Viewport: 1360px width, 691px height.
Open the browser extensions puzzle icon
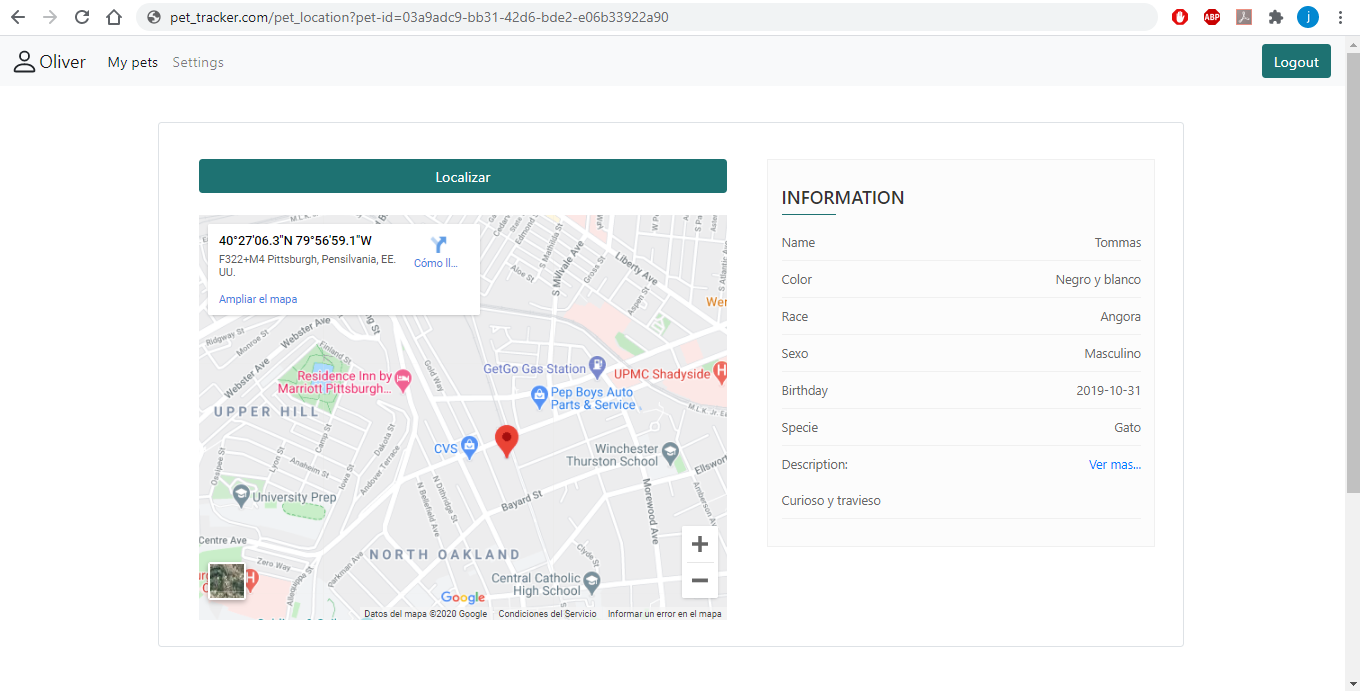(x=1275, y=17)
